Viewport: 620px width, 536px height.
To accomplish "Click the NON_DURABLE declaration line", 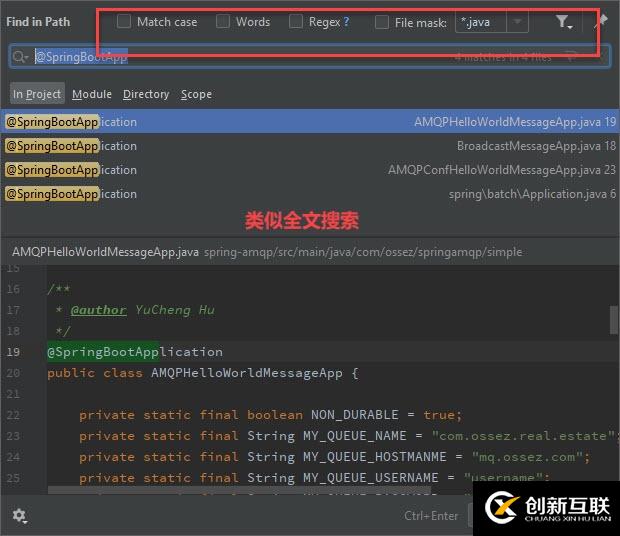I will [x=270, y=415].
